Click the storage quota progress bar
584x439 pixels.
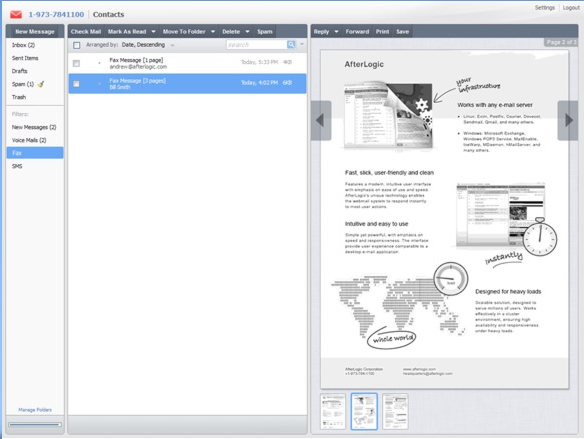pyautogui.click(x=35, y=424)
